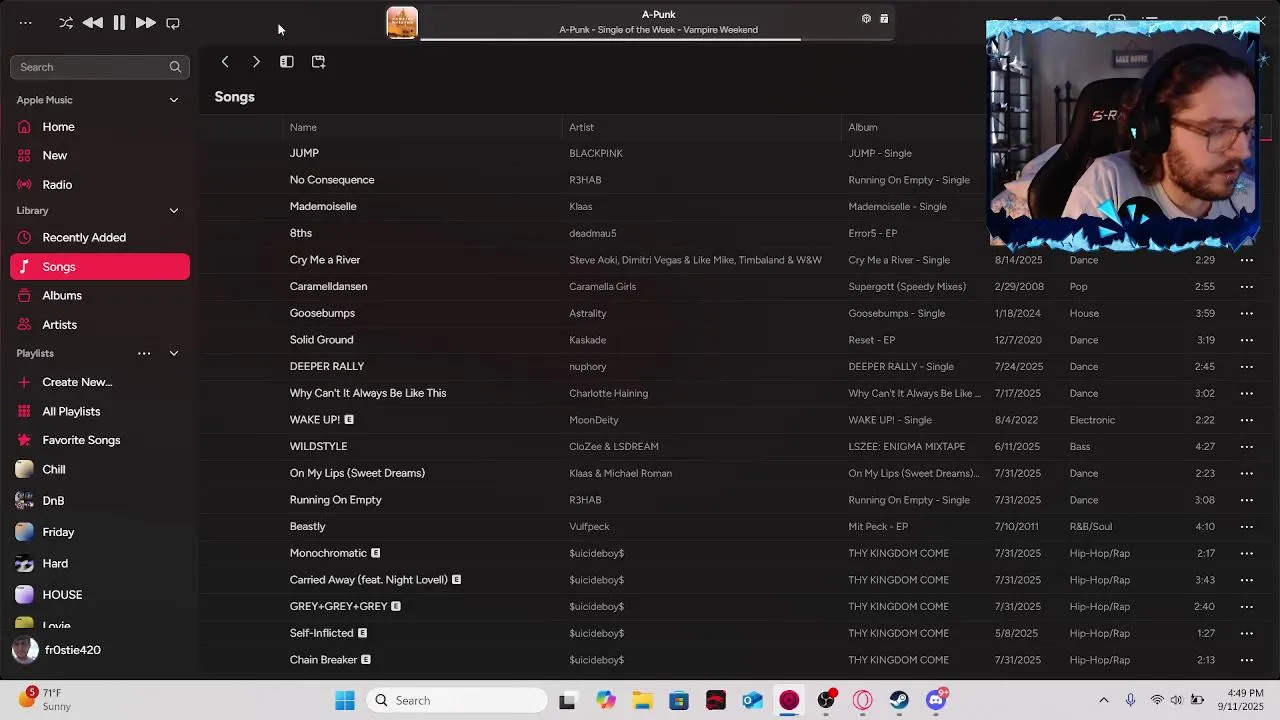Open more options for Monochromatic

[1246, 553]
